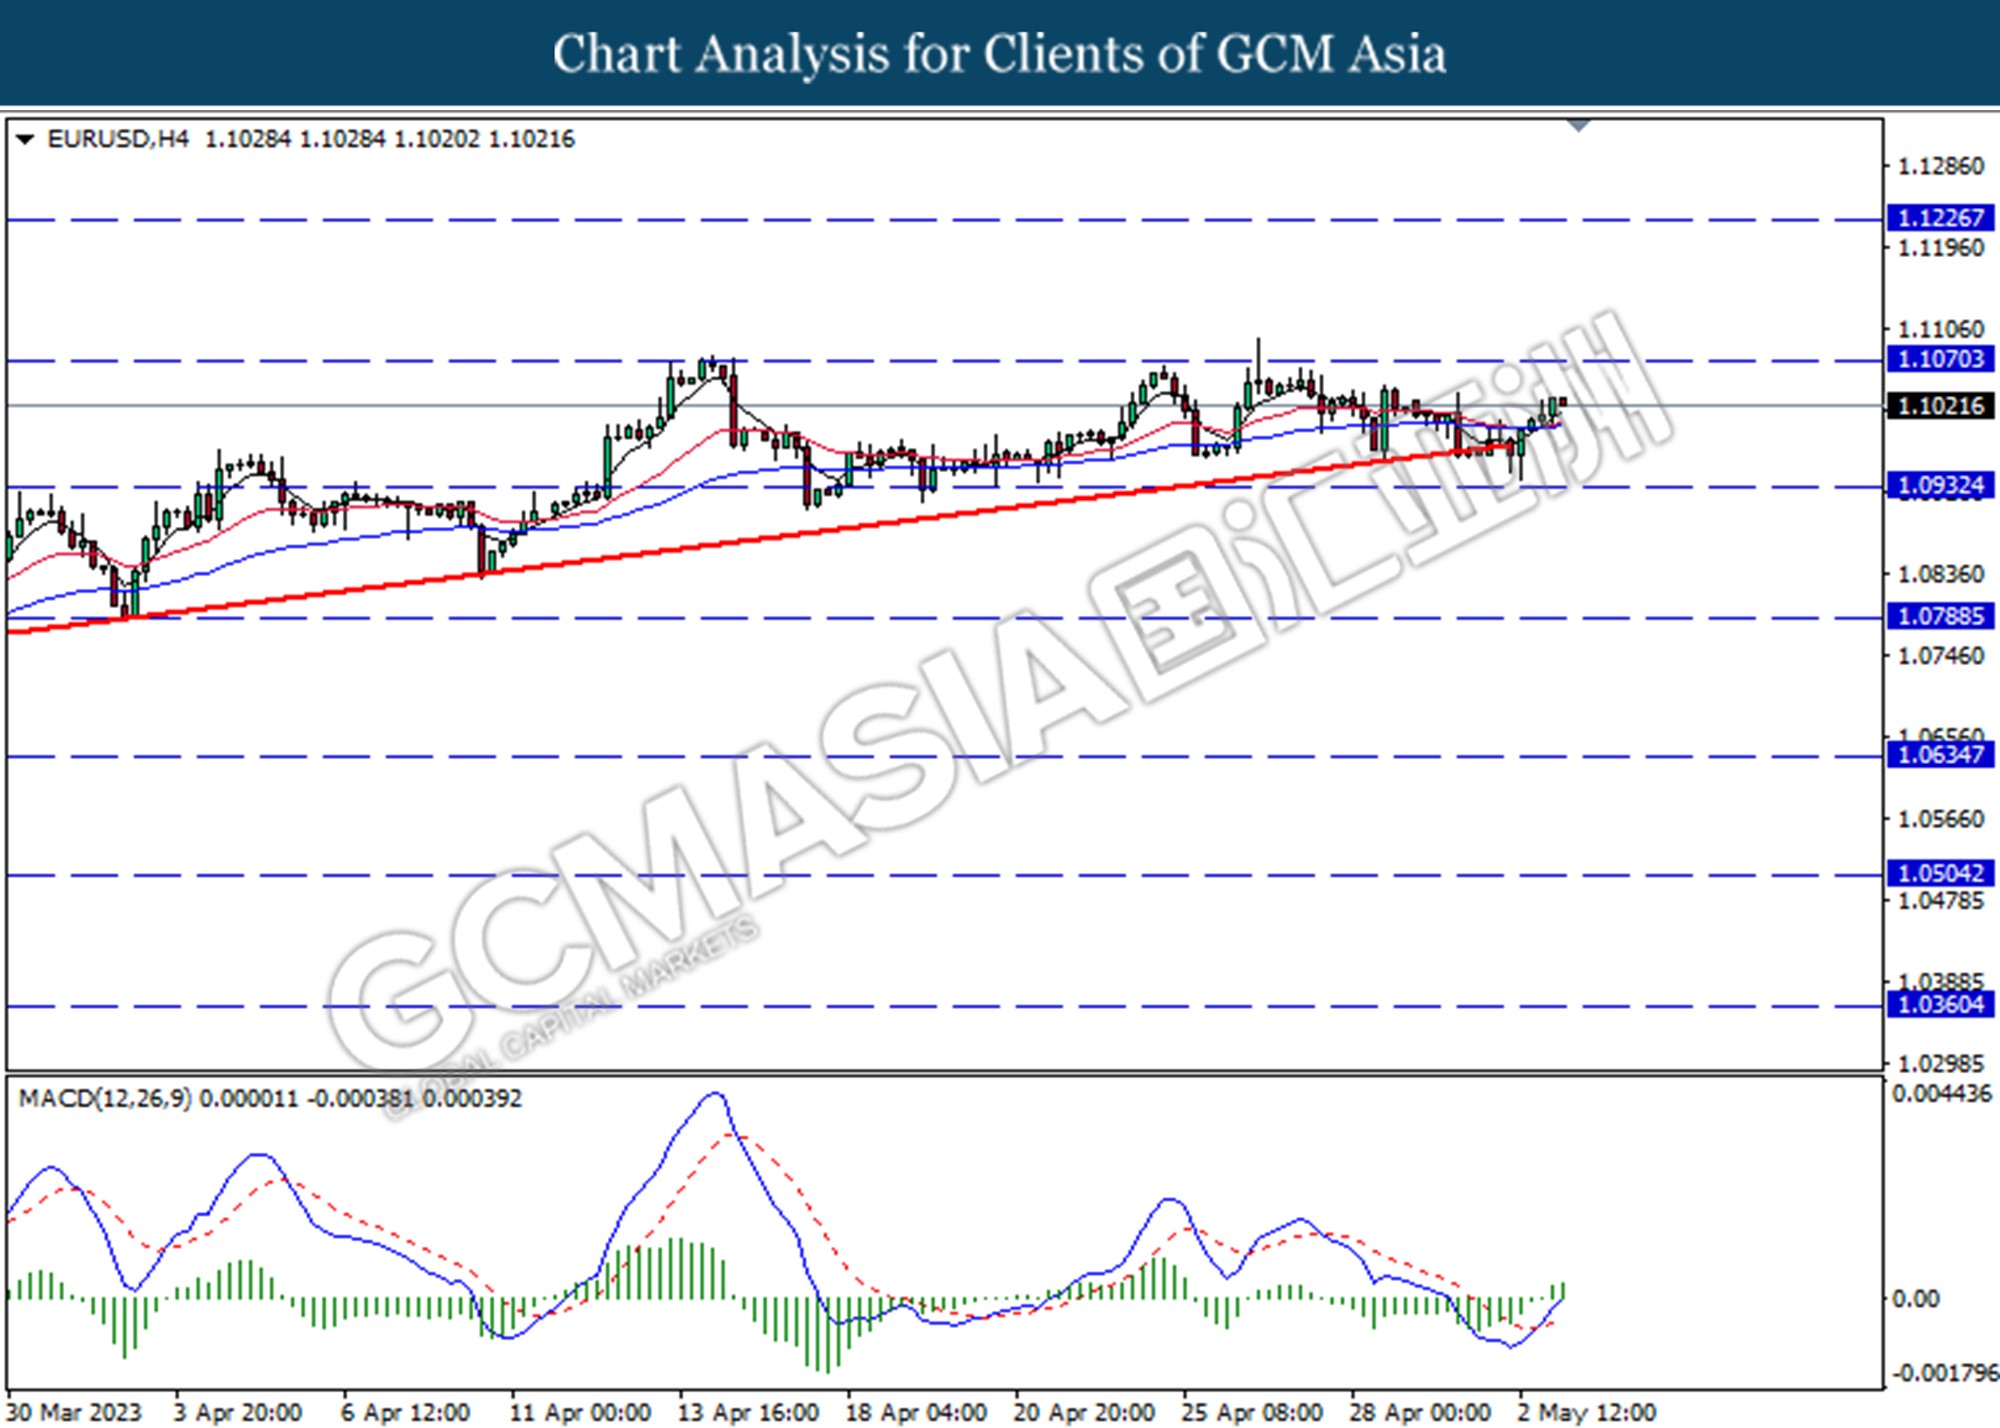Viewport: 2000px width, 1428px height.
Task: Click the 1.08360 price scale value
Action: (1941, 574)
